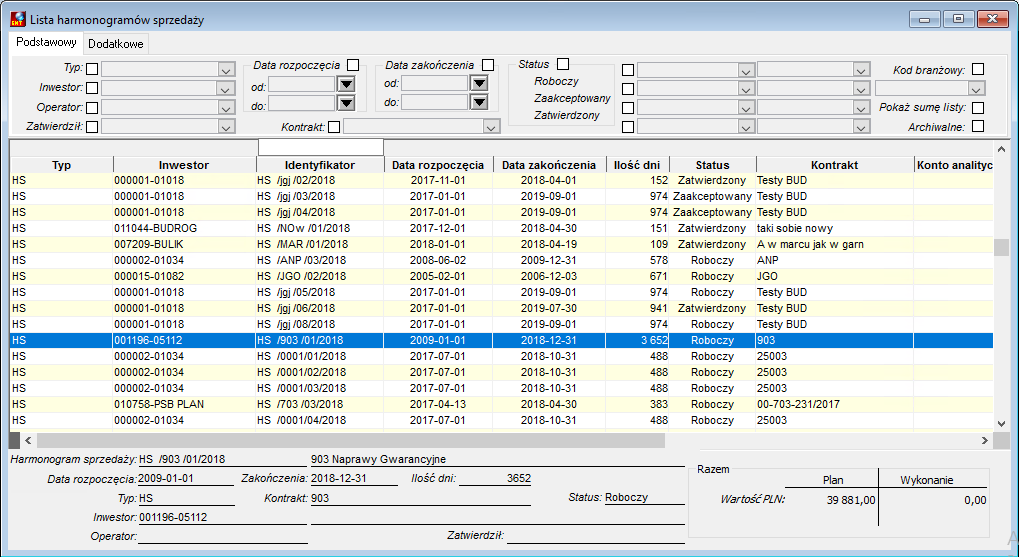Click the Status column header
This screenshot has height=557, width=1019.
pos(712,165)
